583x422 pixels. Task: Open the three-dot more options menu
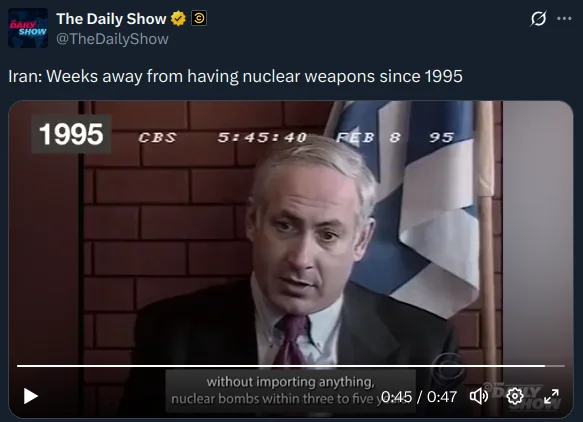click(564, 18)
